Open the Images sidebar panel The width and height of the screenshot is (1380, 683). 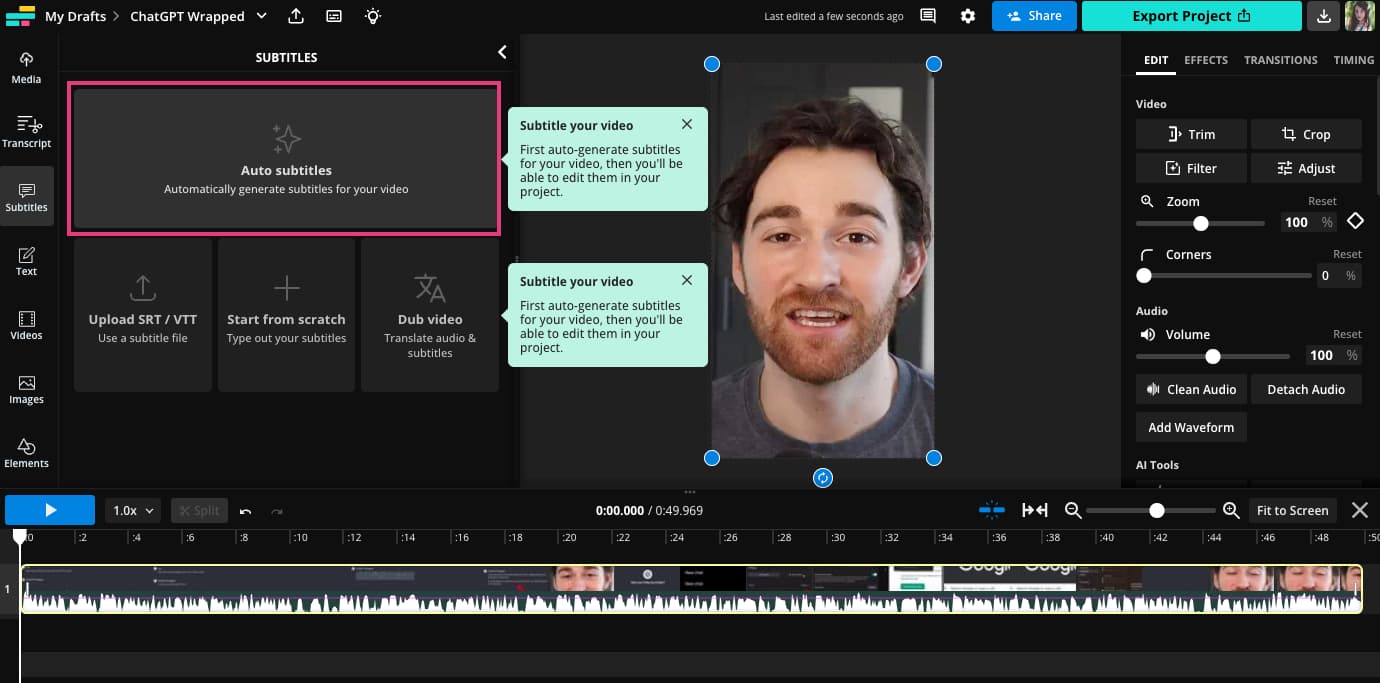click(x=26, y=388)
